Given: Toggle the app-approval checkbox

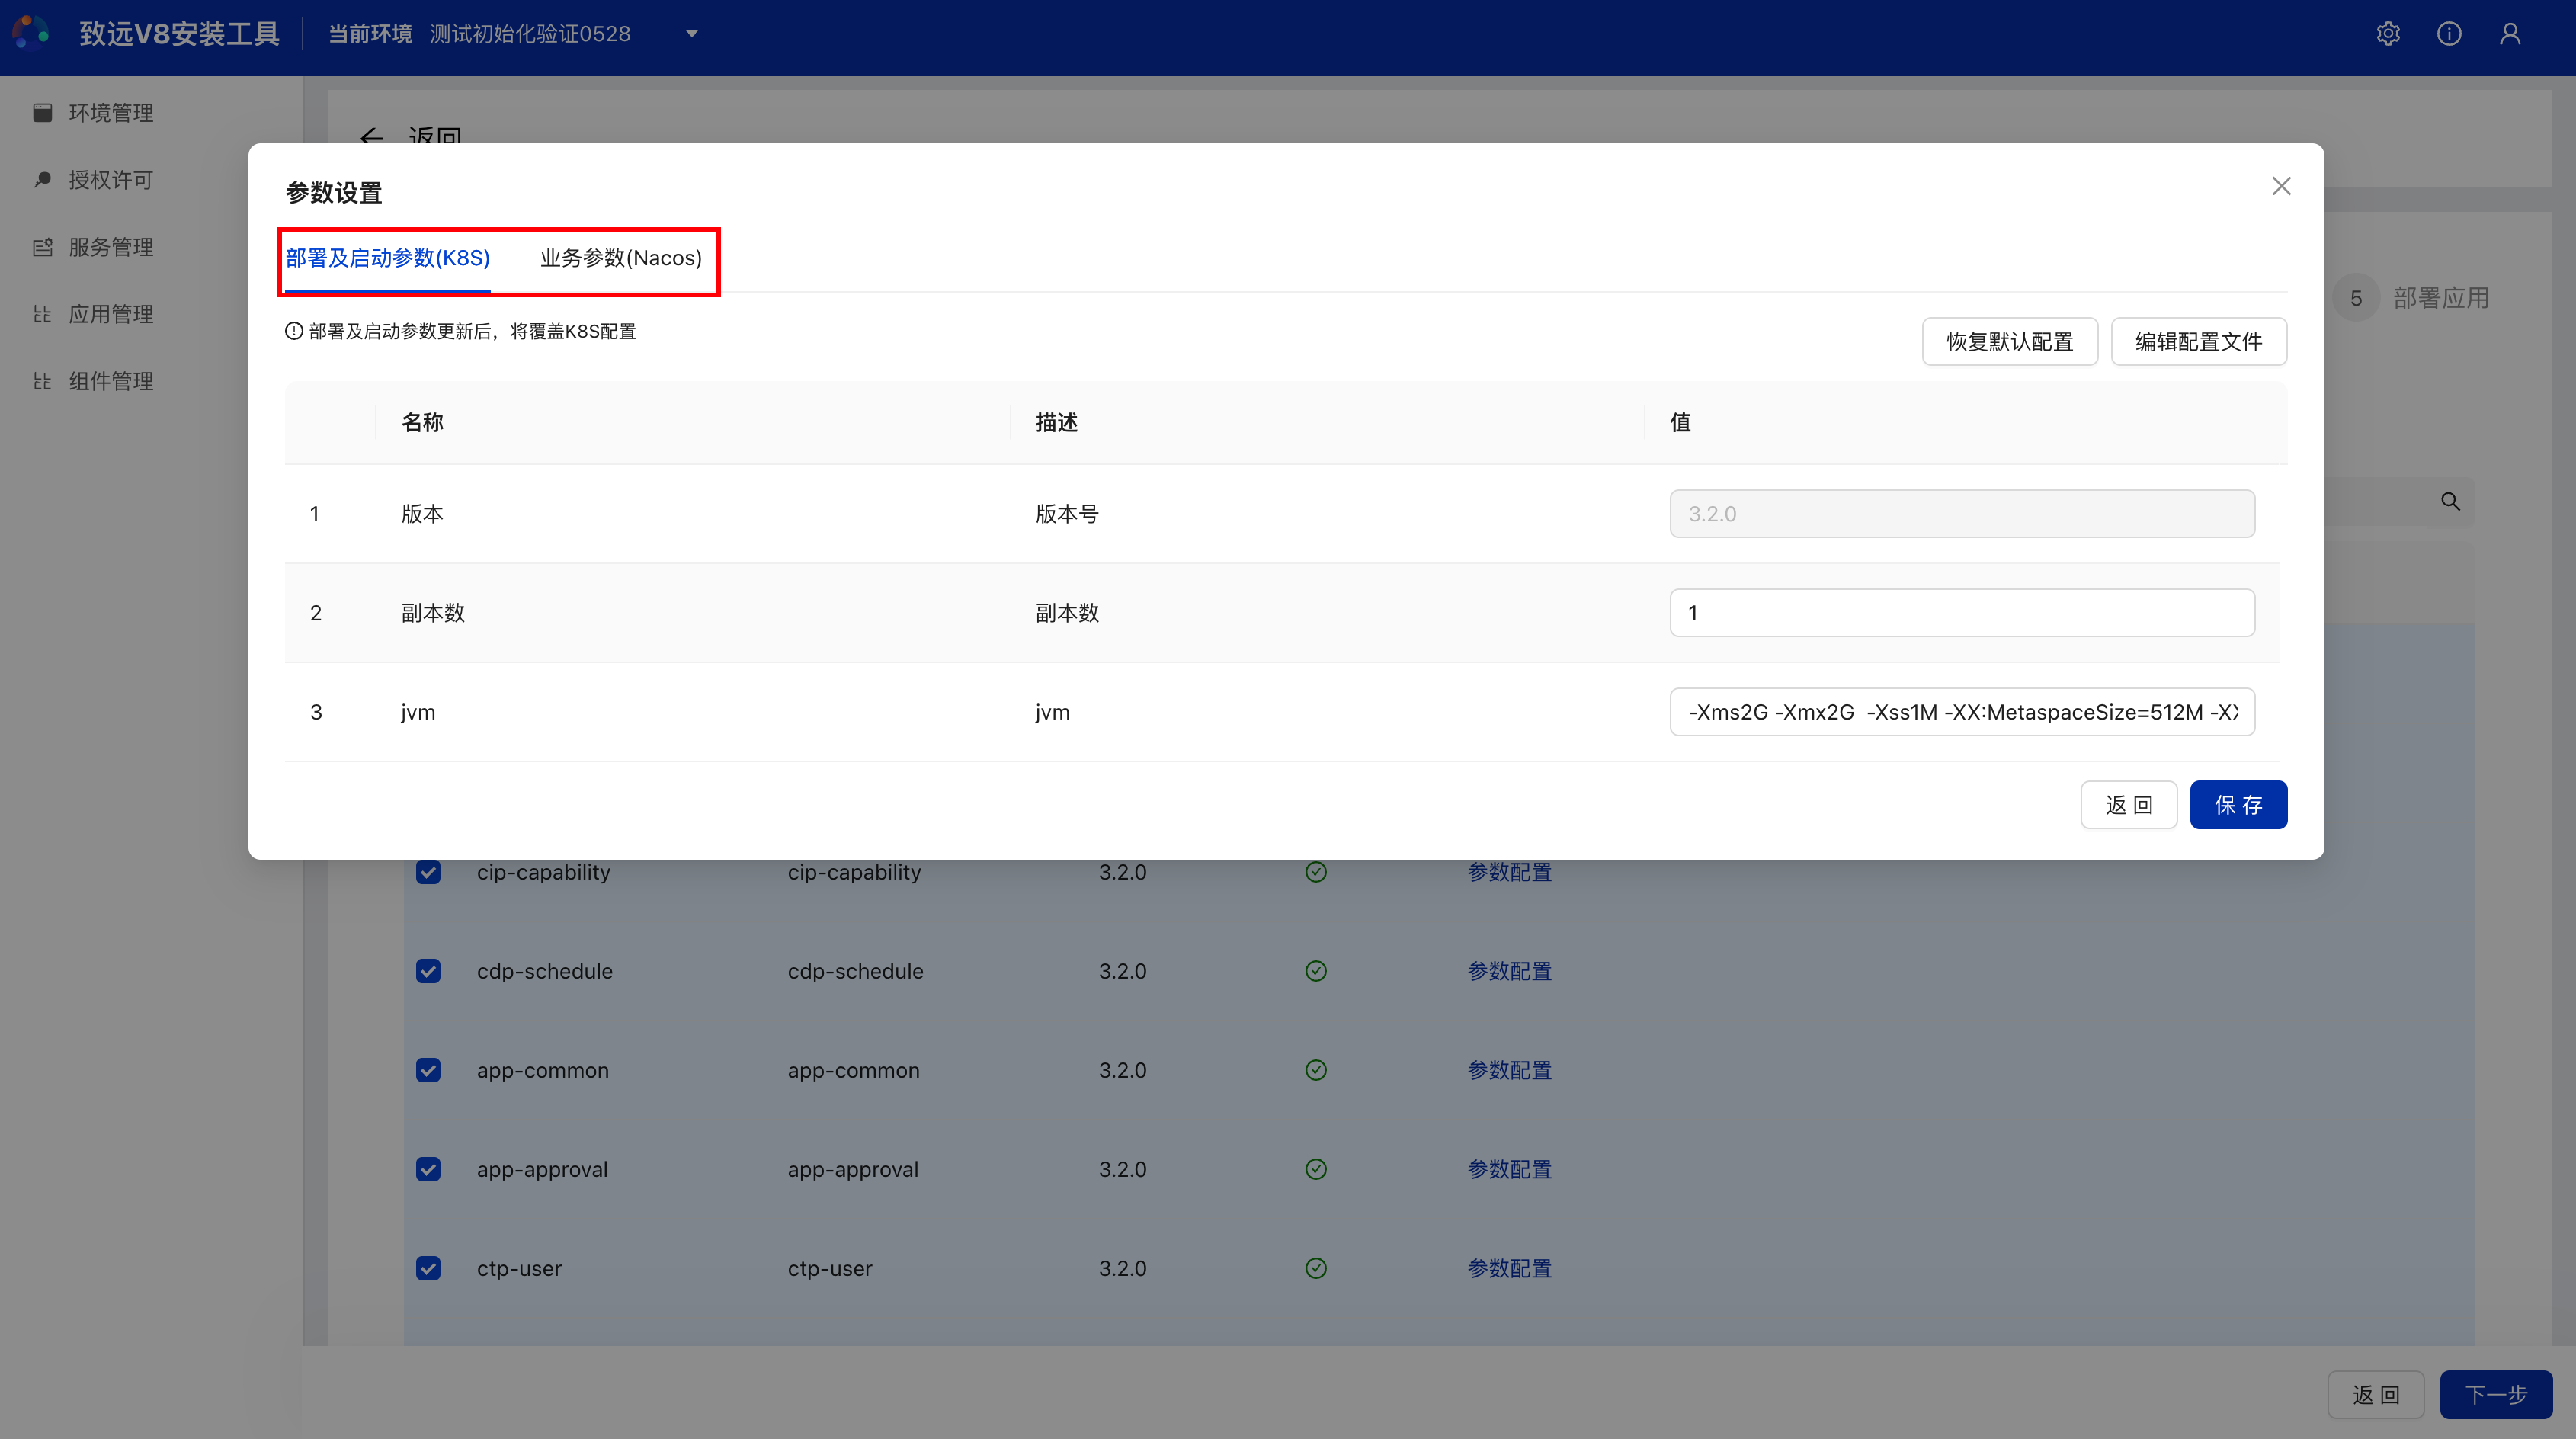Looking at the screenshot, I should tap(428, 1169).
